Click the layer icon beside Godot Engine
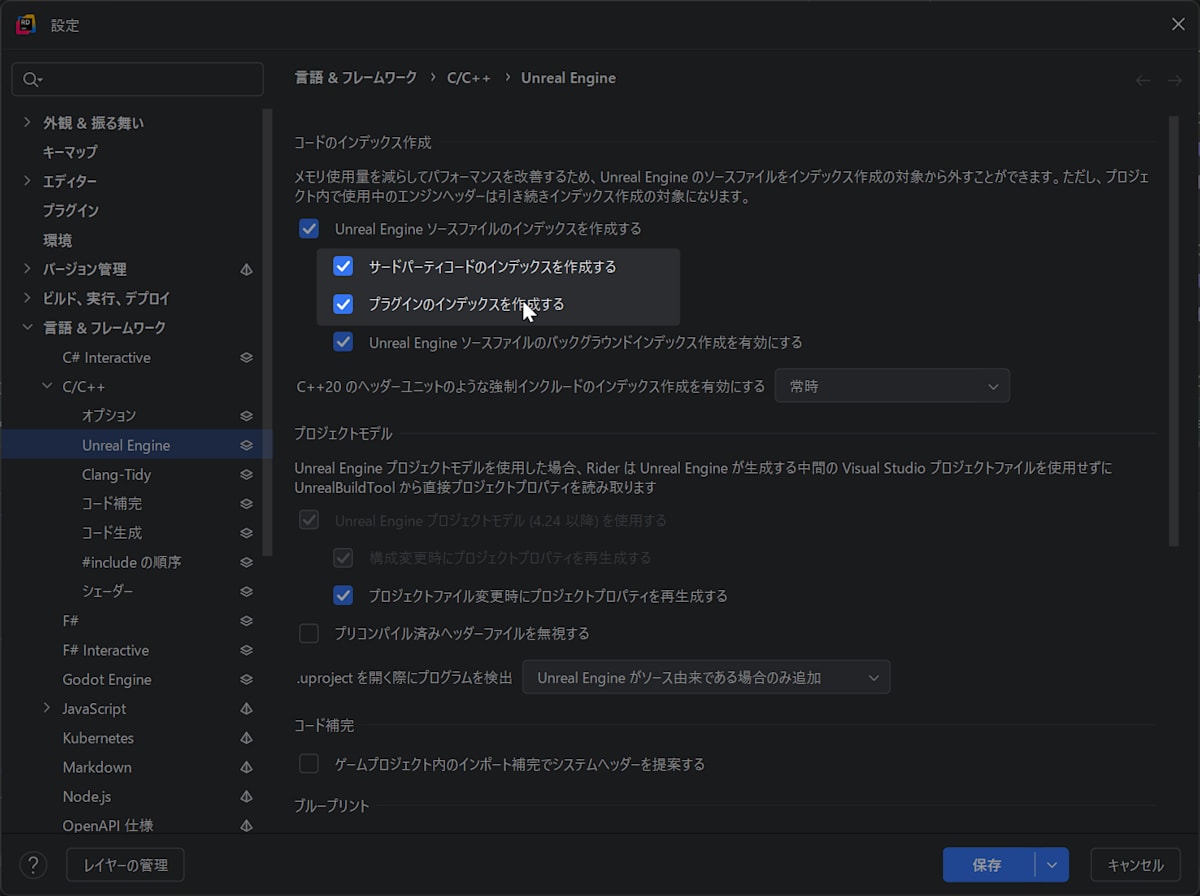 pyautogui.click(x=246, y=680)
